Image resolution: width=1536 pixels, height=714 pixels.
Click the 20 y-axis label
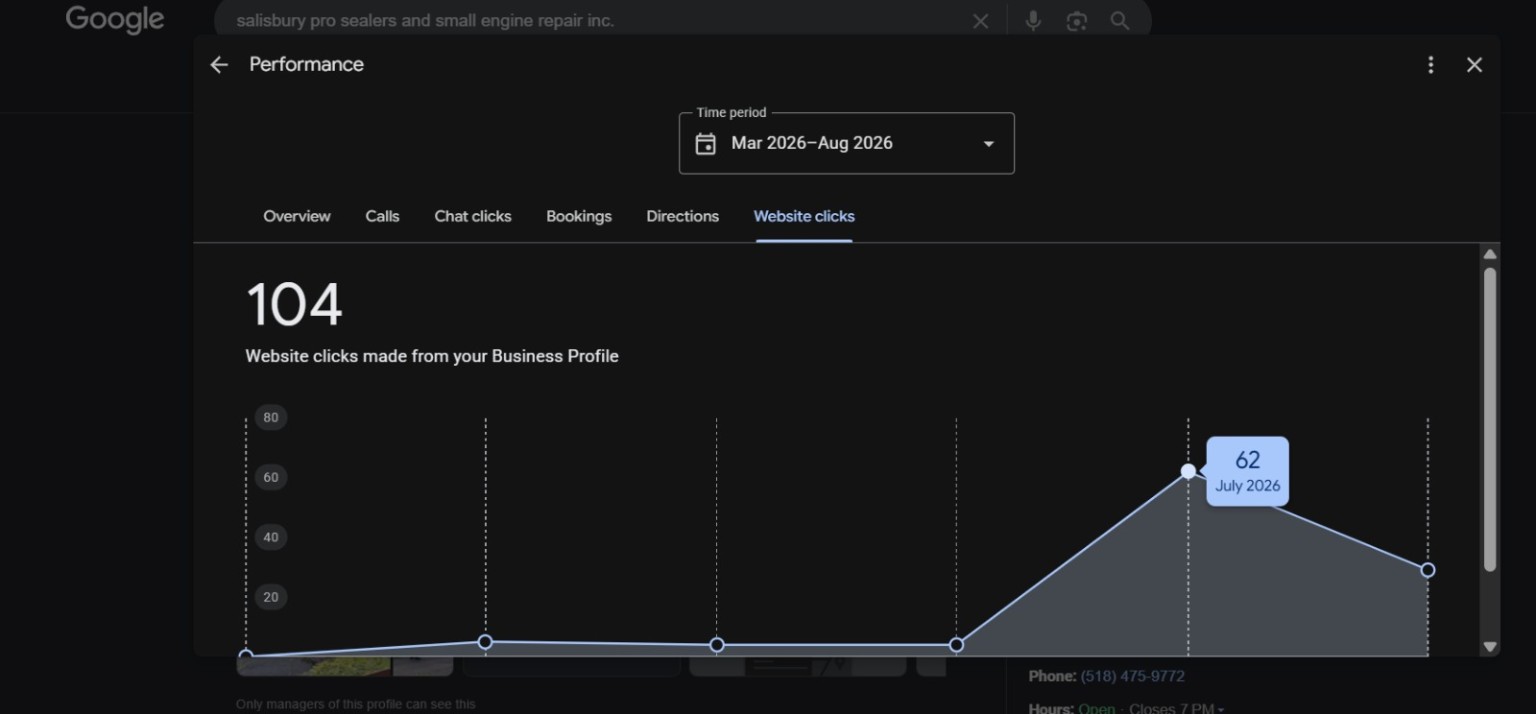click(271, 597)
